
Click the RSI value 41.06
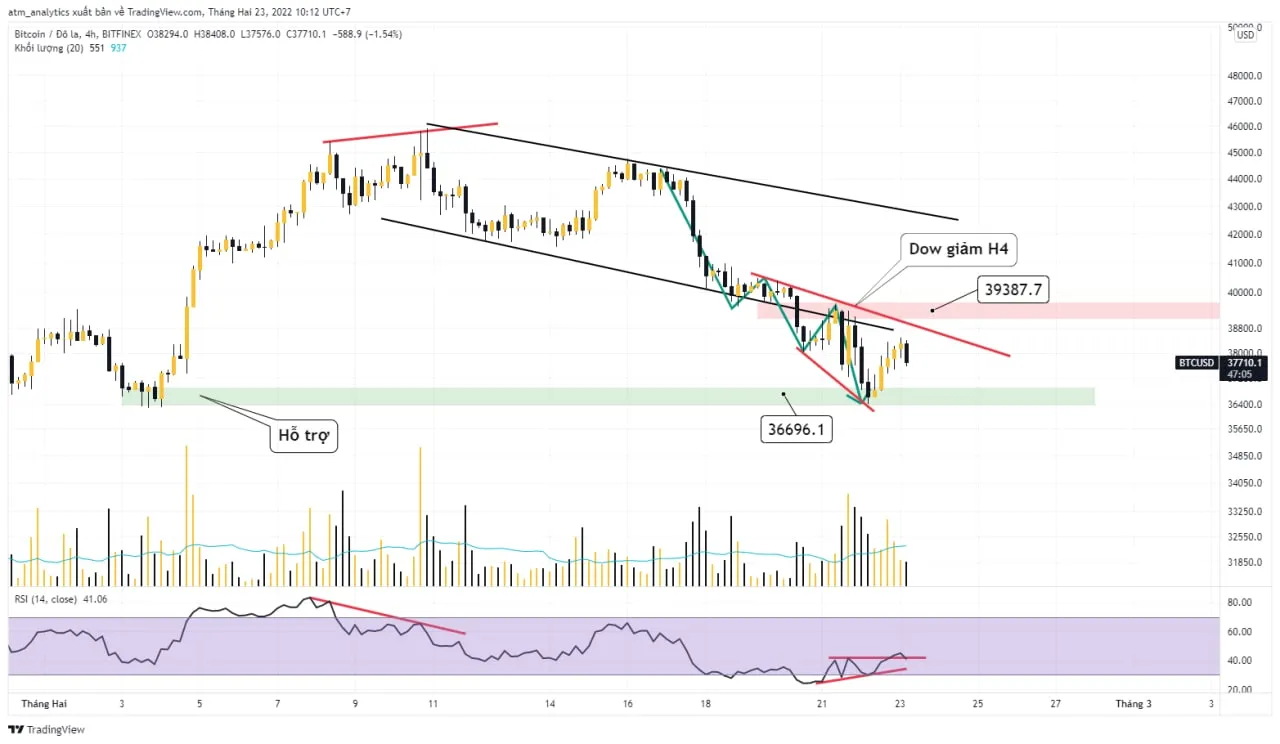pyautogui.click(x=96, y=599)
